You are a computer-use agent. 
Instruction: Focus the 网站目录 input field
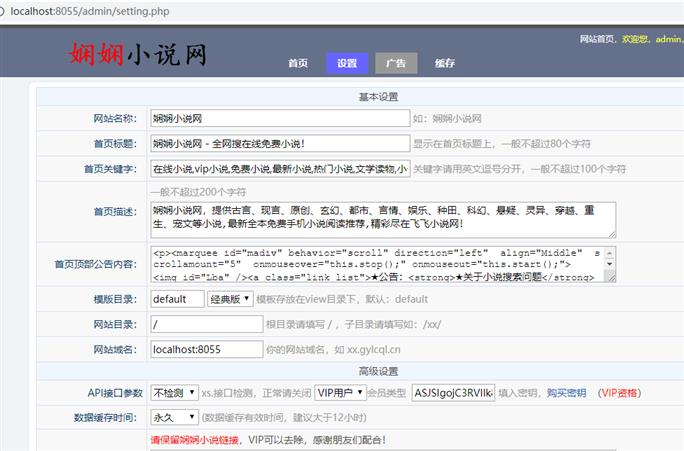pyautogui.click(x=207, y=324)
